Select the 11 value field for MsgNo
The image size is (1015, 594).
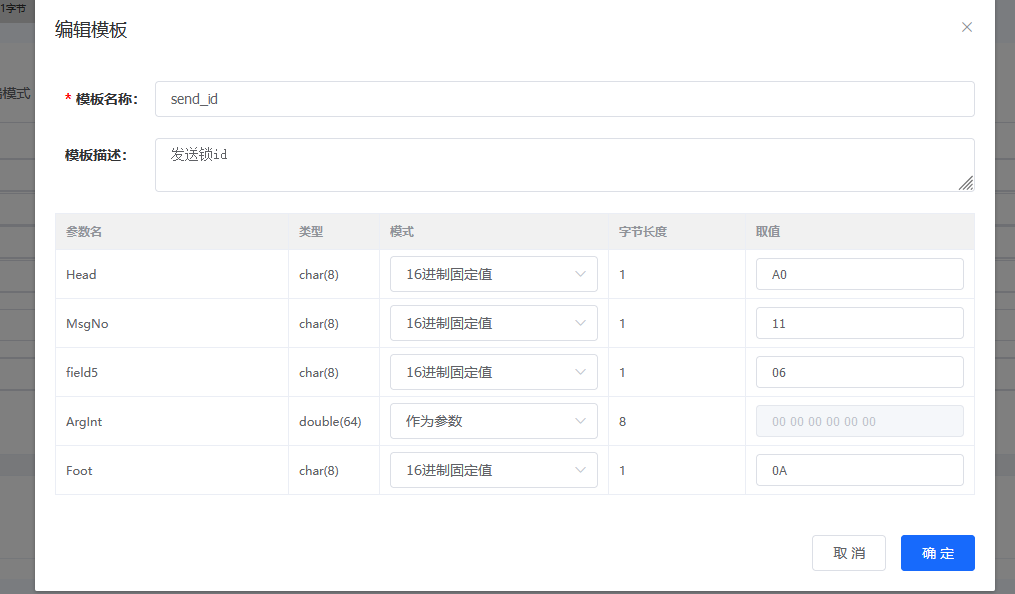point(859,323)
